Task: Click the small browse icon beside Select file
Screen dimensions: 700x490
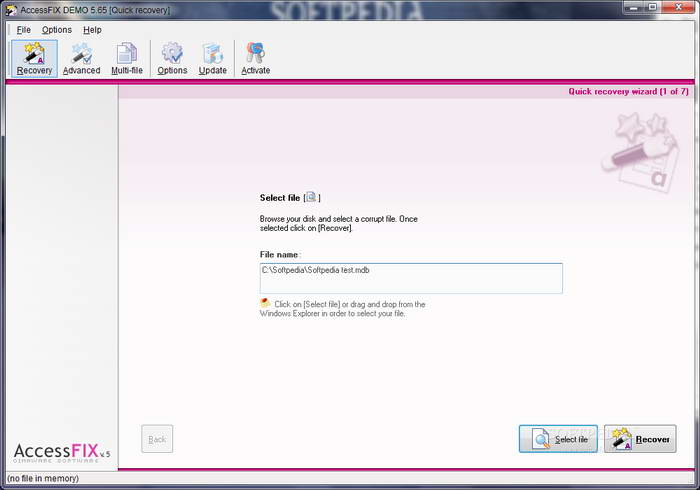Action: tap(311, 197)
